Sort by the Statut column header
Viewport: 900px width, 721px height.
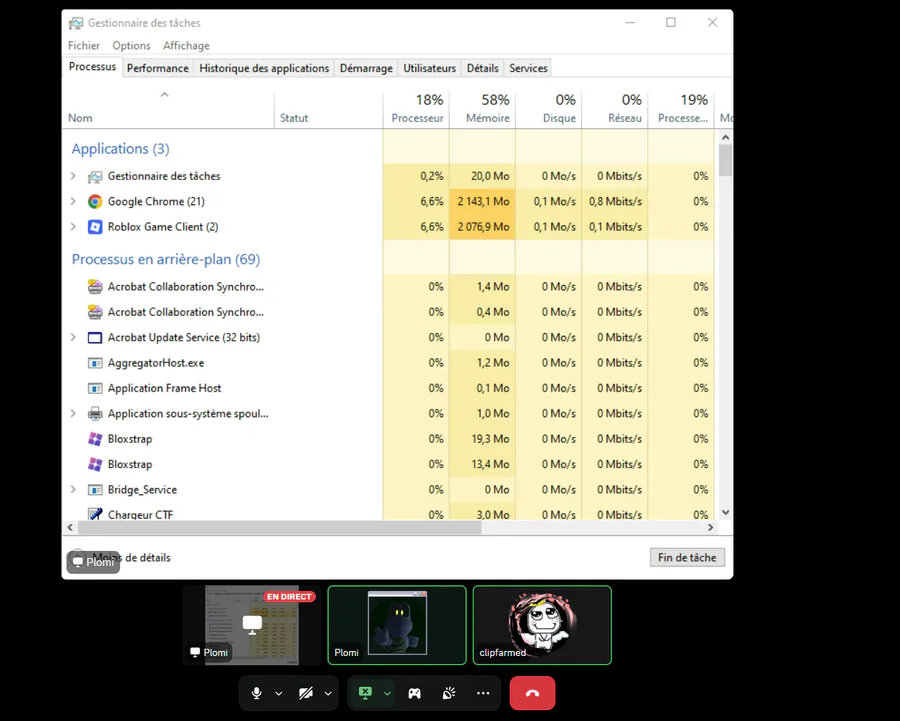pyautogui.click(x=328, y=109)
